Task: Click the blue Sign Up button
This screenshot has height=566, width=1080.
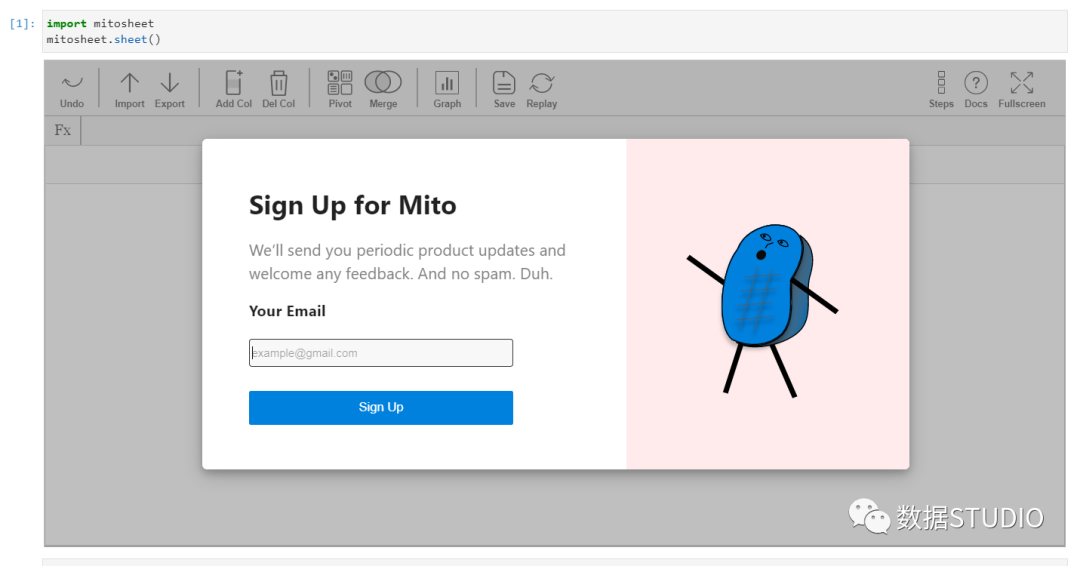Action: pos(381,408)
